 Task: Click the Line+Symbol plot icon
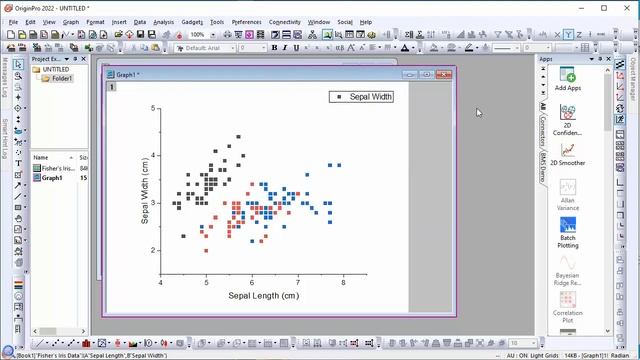71,343
